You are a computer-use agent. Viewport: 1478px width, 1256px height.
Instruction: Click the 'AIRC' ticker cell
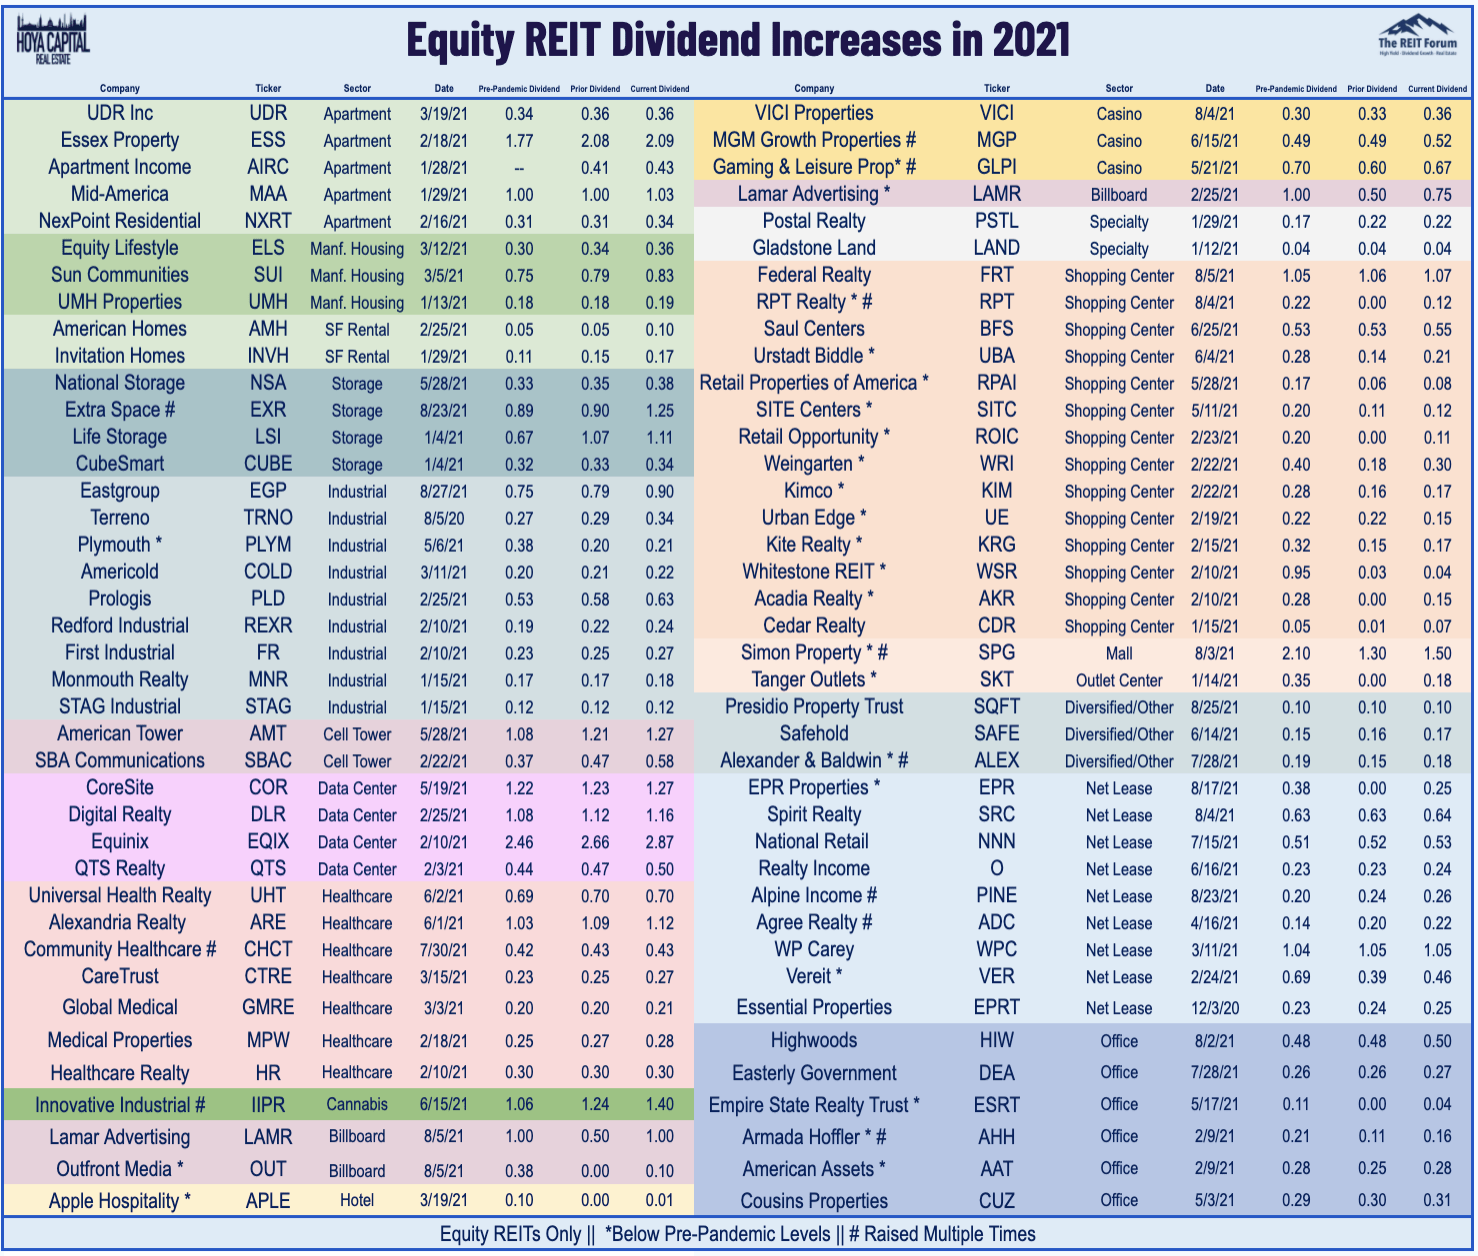[268, 167]
